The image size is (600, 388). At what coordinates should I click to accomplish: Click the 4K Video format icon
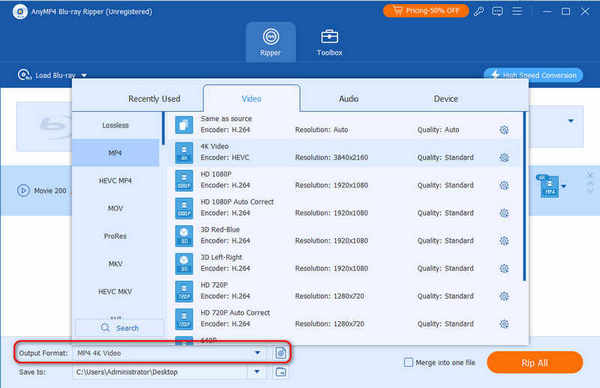pos(184,152)
